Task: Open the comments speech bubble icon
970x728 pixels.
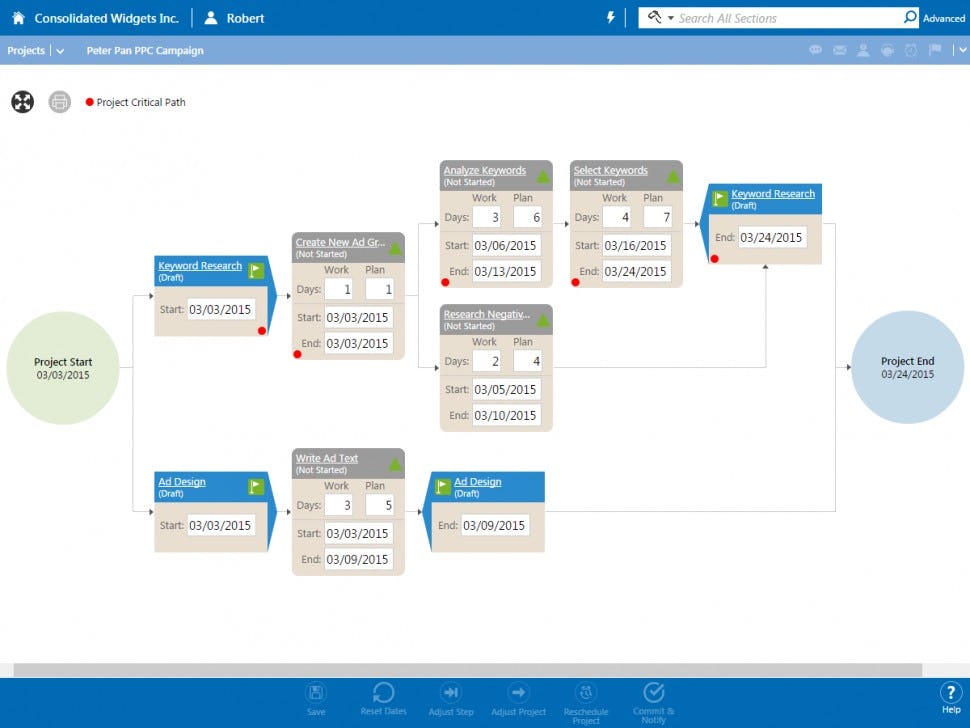Action: [815, 50]
